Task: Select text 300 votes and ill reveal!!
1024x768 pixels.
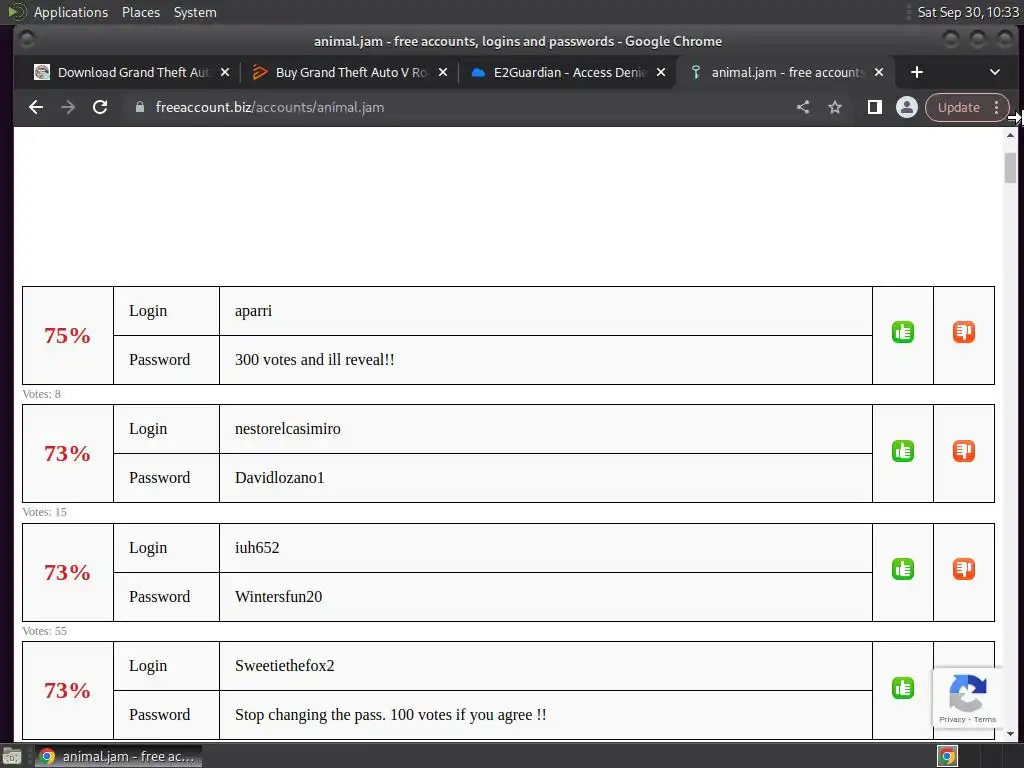Action: tap(315, 360)
